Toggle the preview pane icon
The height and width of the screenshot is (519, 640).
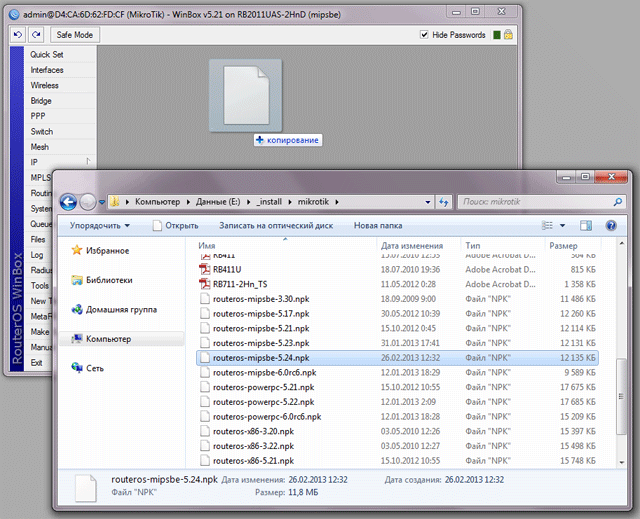point(586,225)
